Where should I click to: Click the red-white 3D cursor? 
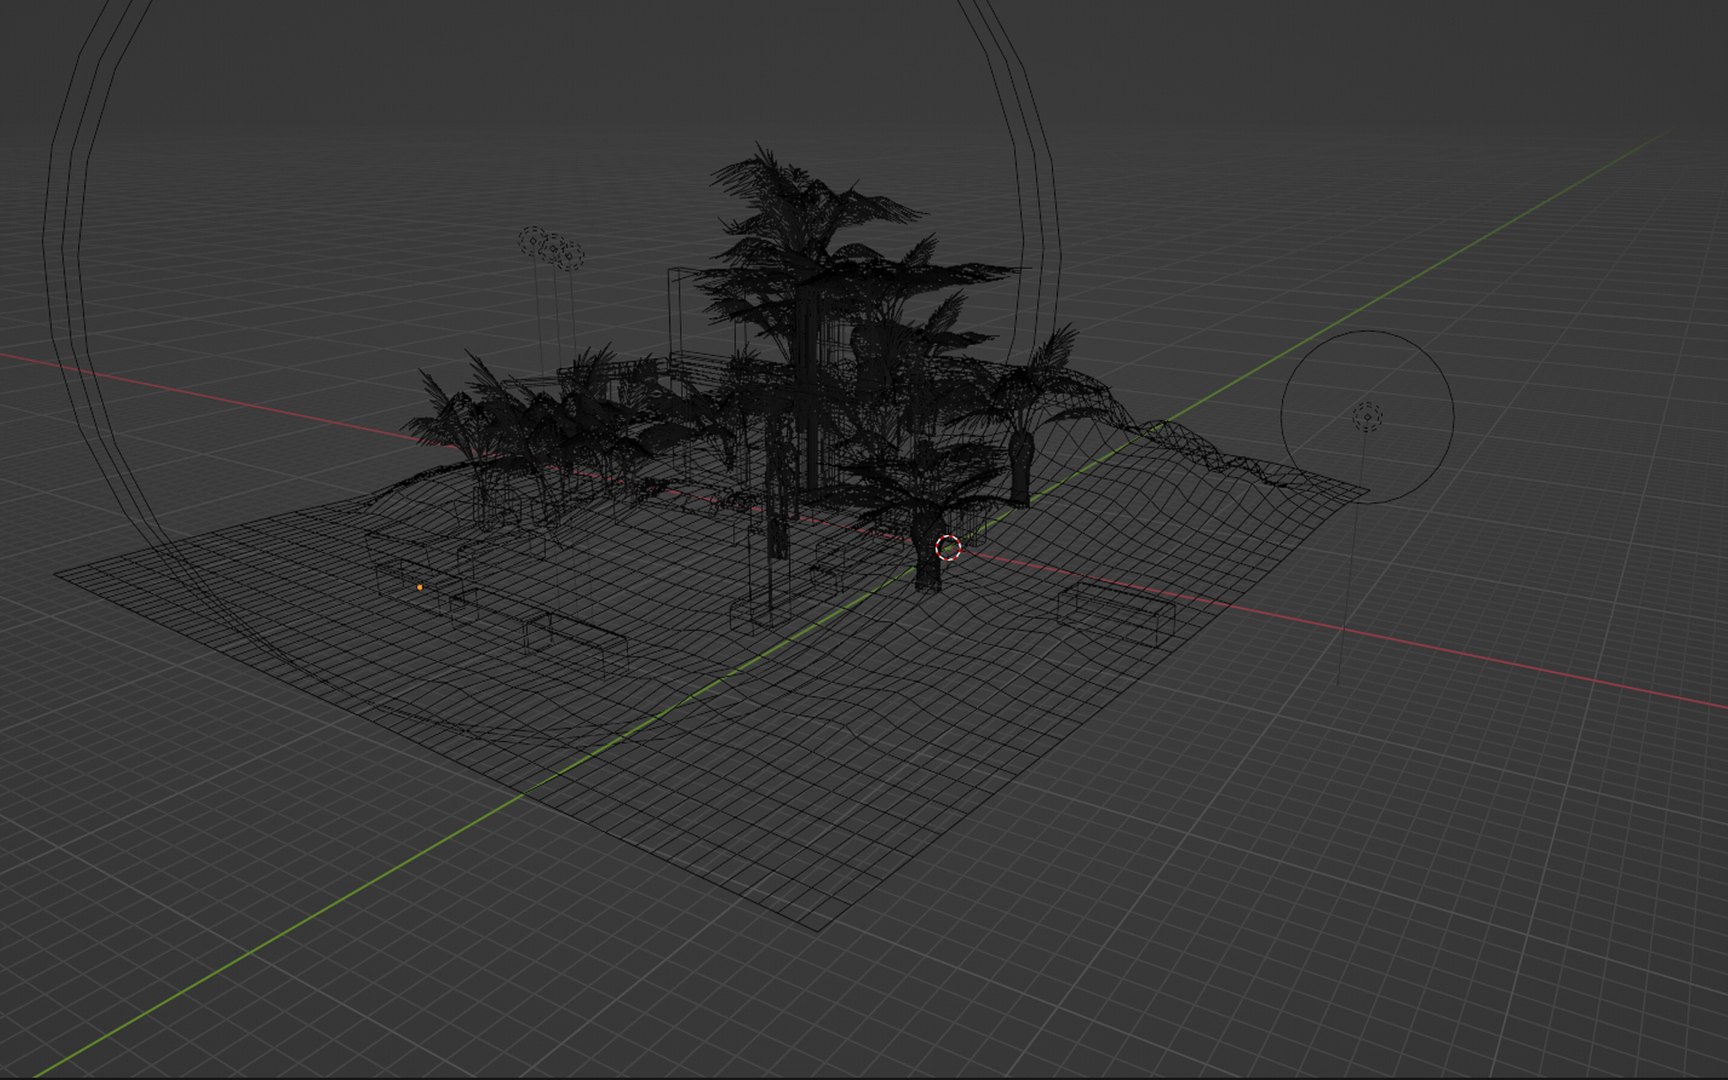click(x=948, y=548)
